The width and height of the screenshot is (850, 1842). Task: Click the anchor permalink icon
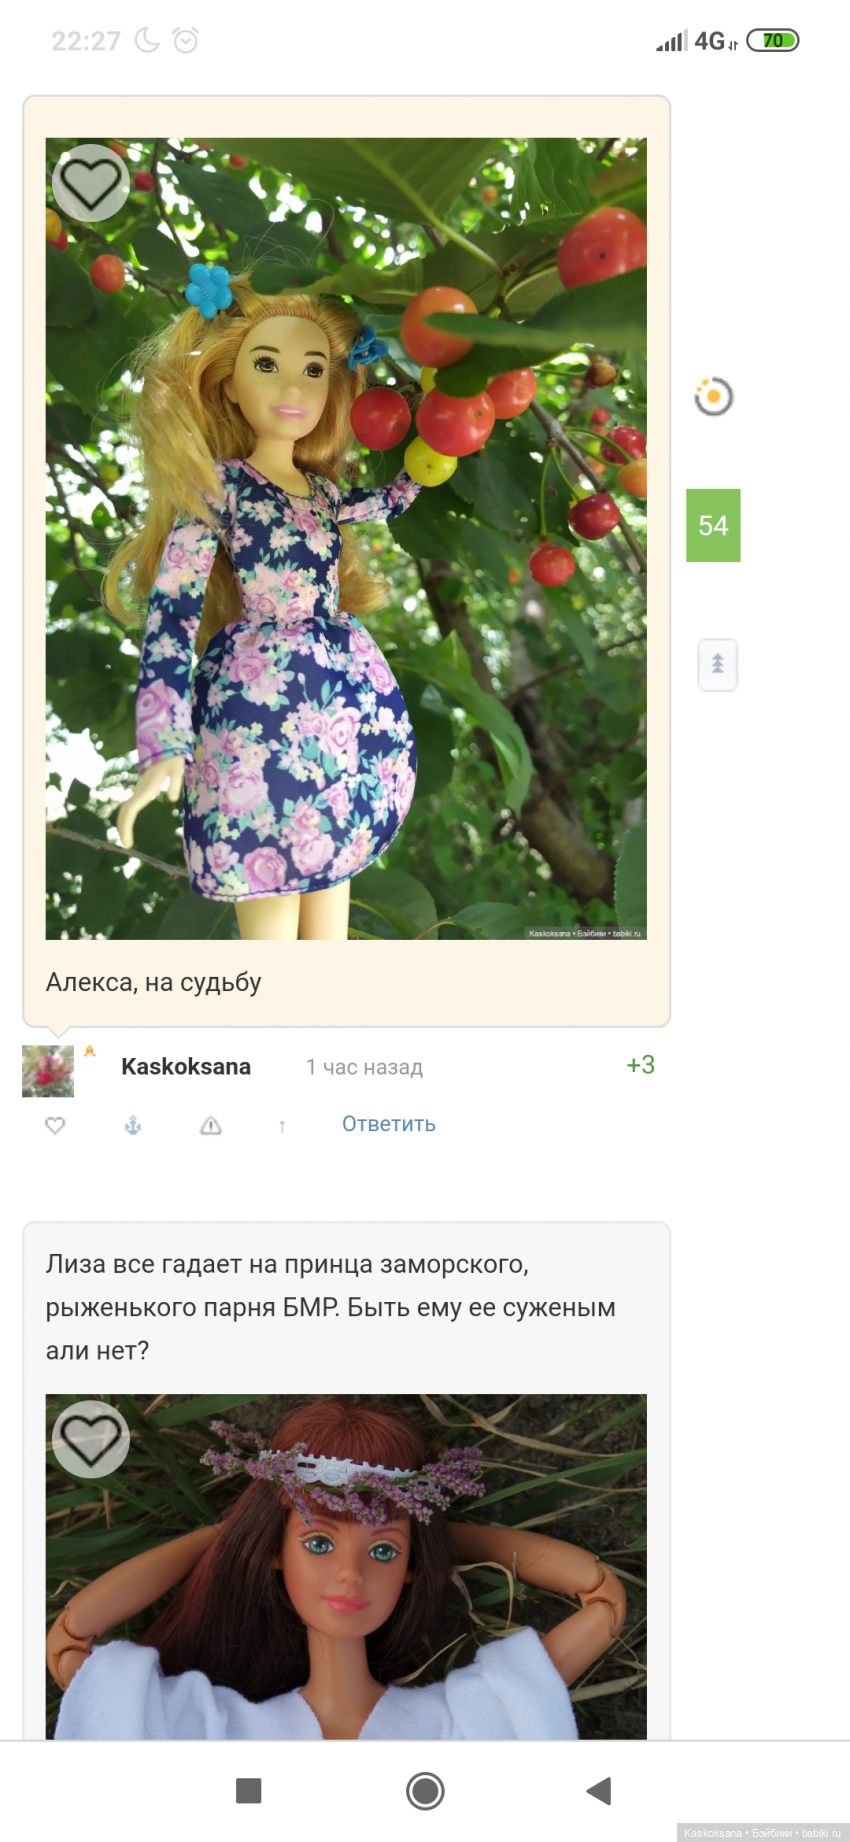click(x=132, y=1125)
